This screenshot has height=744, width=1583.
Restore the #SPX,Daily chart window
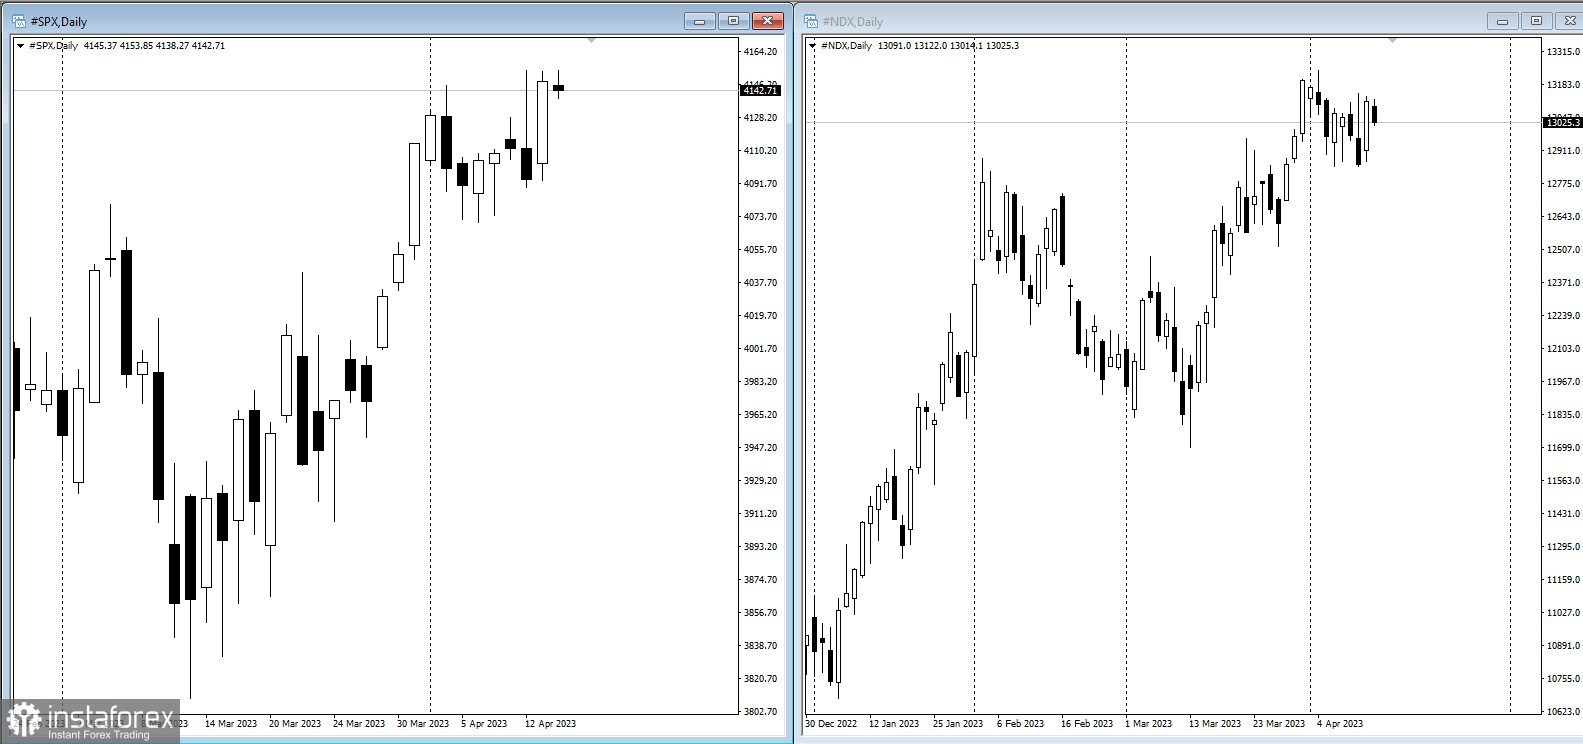coord(733,21)
